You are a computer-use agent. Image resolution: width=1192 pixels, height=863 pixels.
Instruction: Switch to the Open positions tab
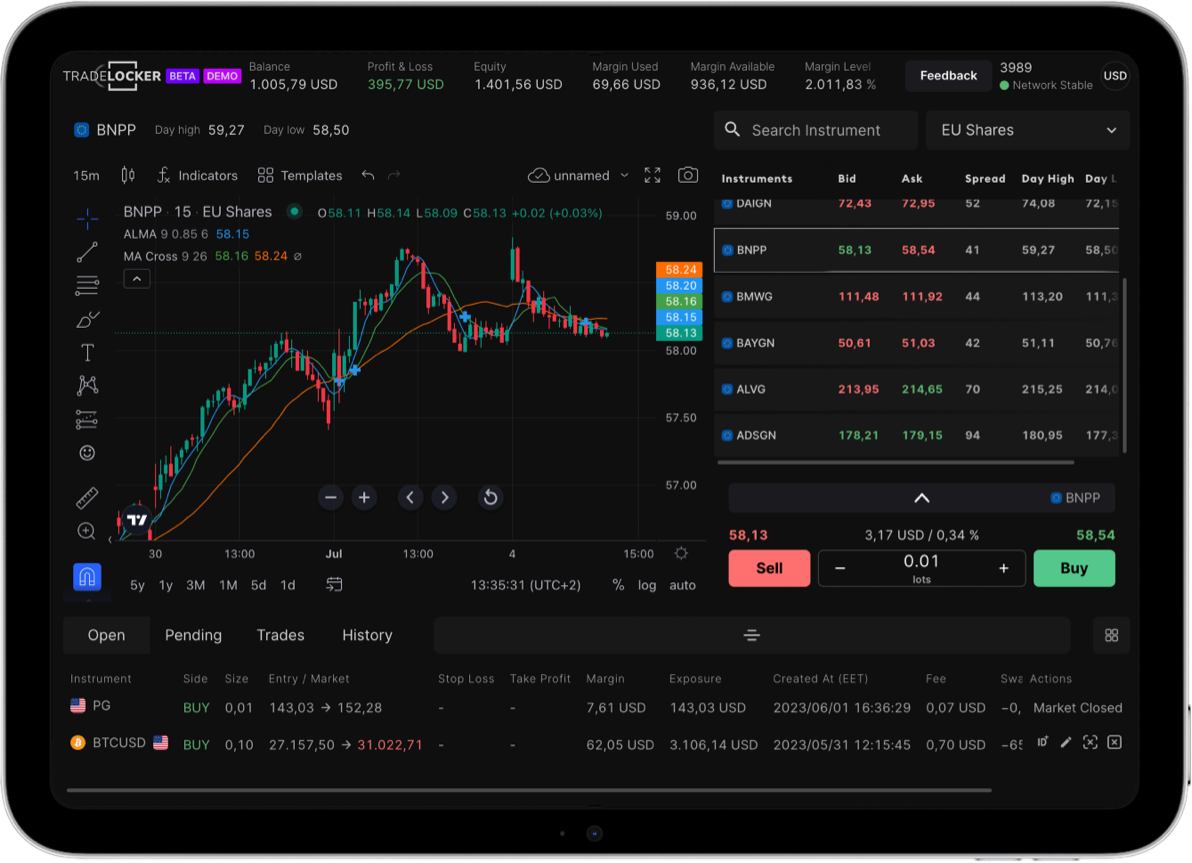106,636
